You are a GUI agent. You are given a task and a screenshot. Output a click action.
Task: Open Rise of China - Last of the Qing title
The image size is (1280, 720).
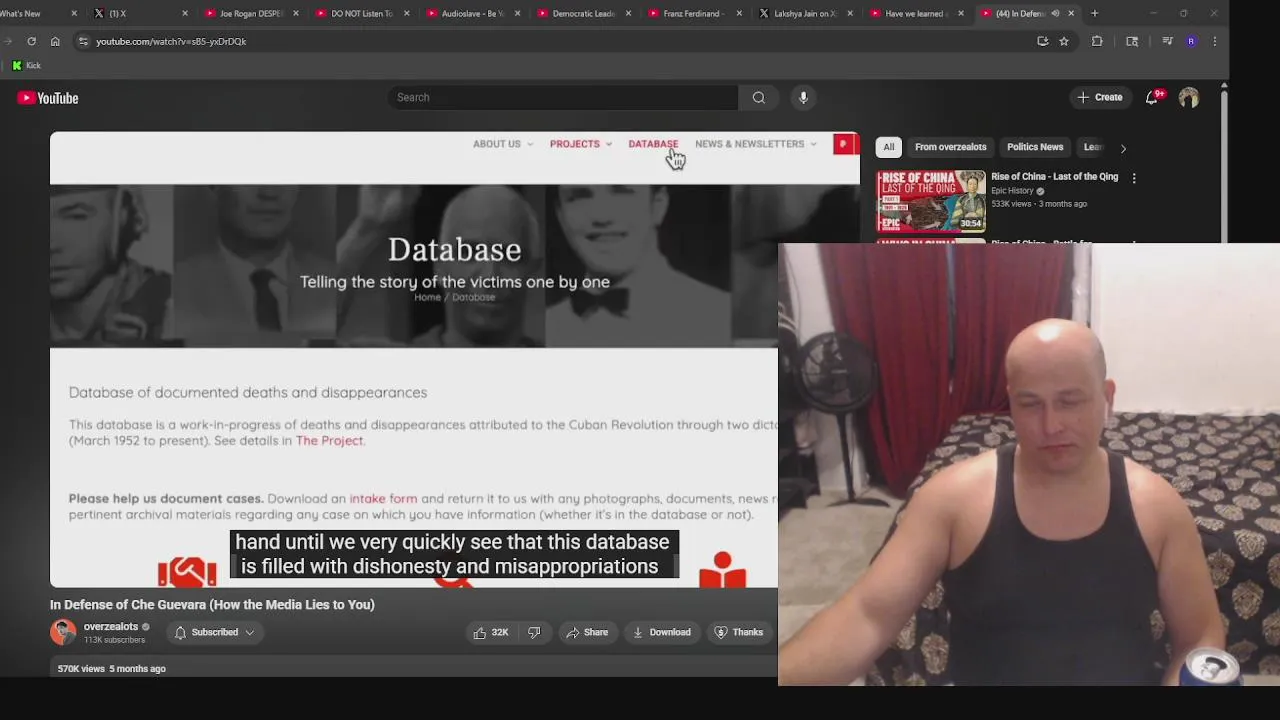(x=1054, y=177)
